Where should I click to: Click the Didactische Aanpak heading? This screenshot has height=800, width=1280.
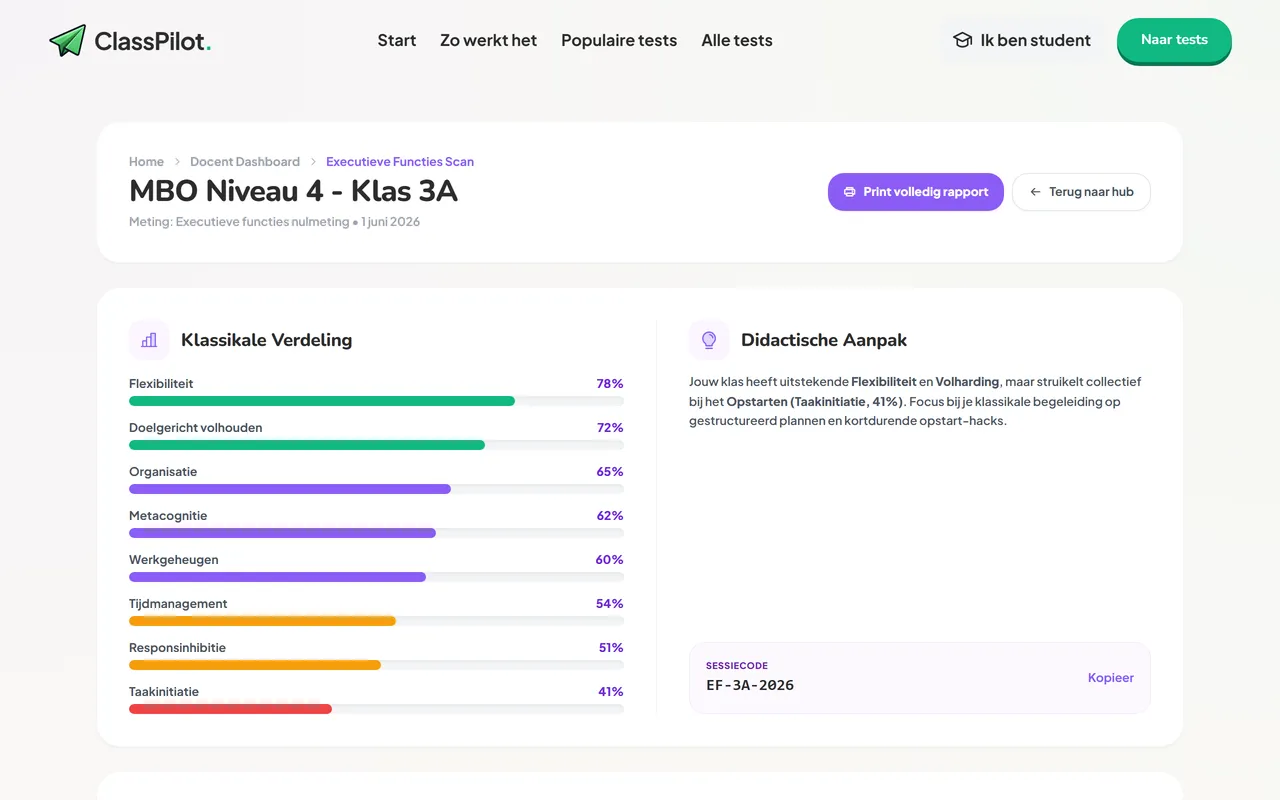pyautogui.click(x=824, y=340)
